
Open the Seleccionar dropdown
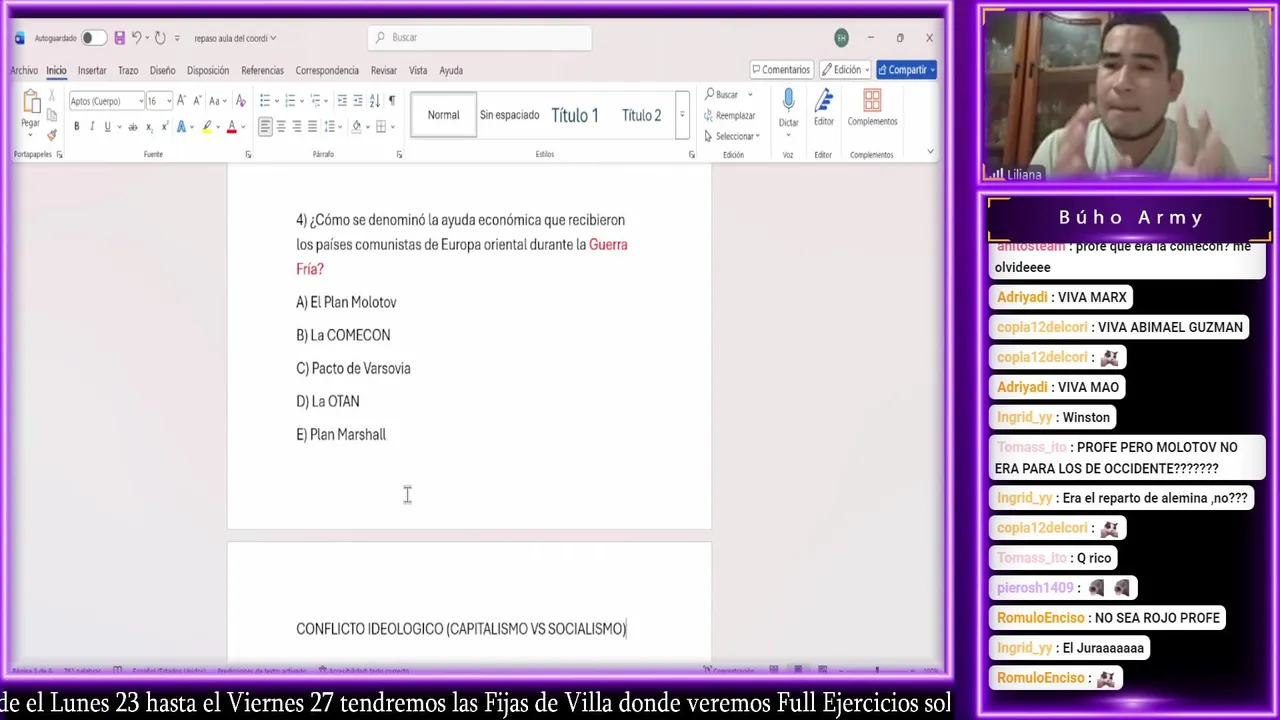click(x=732, y=136)
